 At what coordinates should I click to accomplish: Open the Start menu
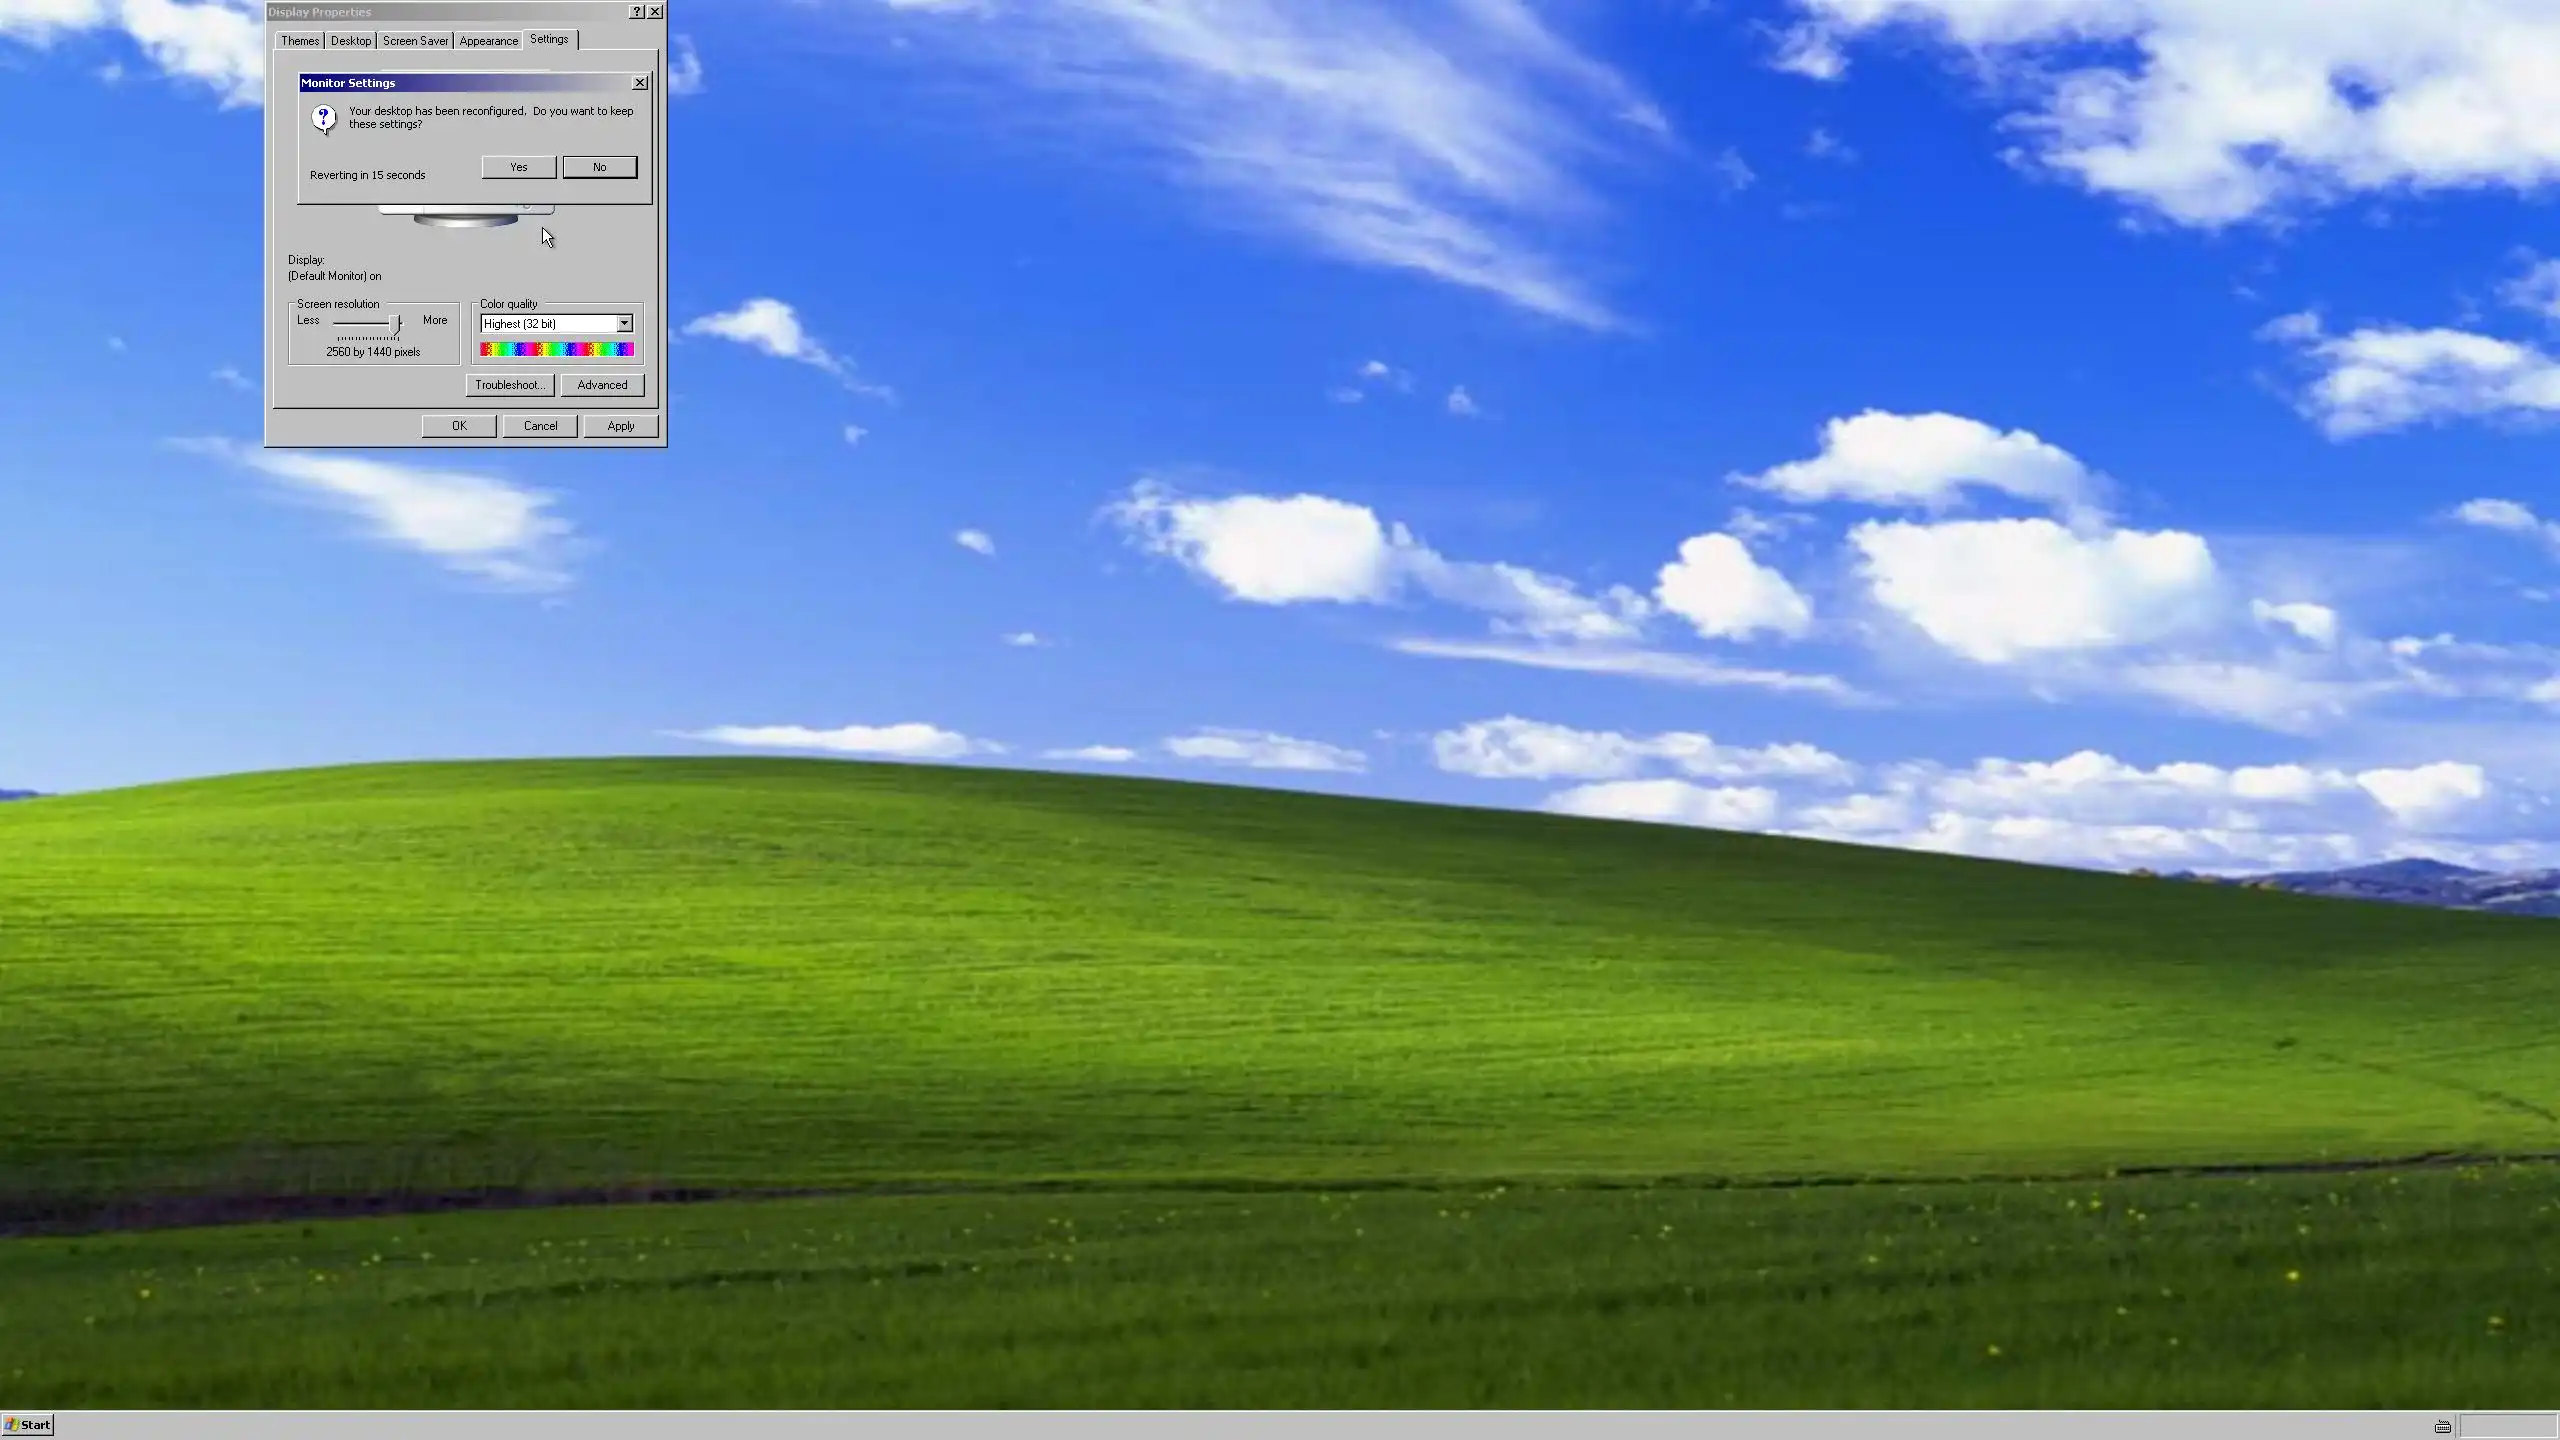point(28,1425)
